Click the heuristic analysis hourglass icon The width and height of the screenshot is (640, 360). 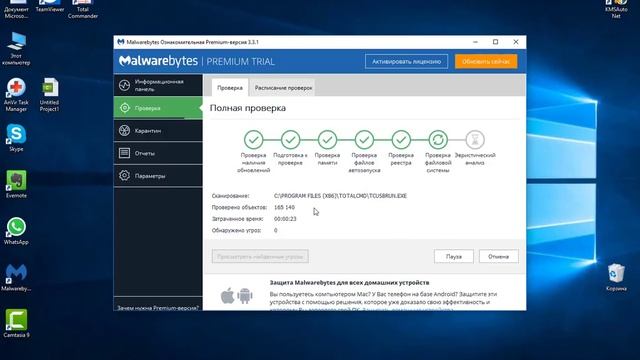(x=475, y=140)
